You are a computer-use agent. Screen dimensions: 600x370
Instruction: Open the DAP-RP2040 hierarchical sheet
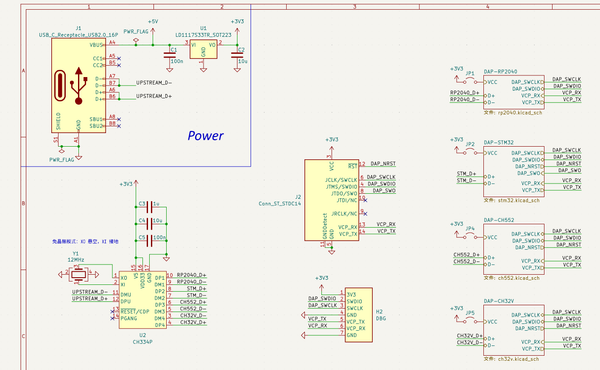tap(514, 92)
